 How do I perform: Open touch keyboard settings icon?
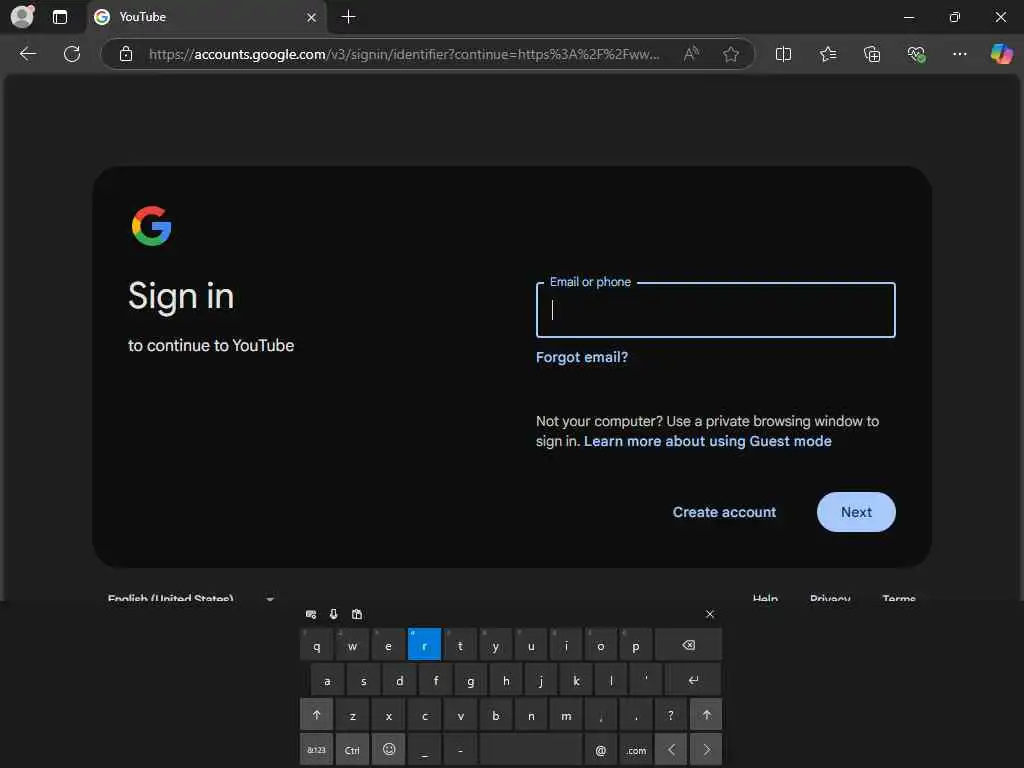311,614
